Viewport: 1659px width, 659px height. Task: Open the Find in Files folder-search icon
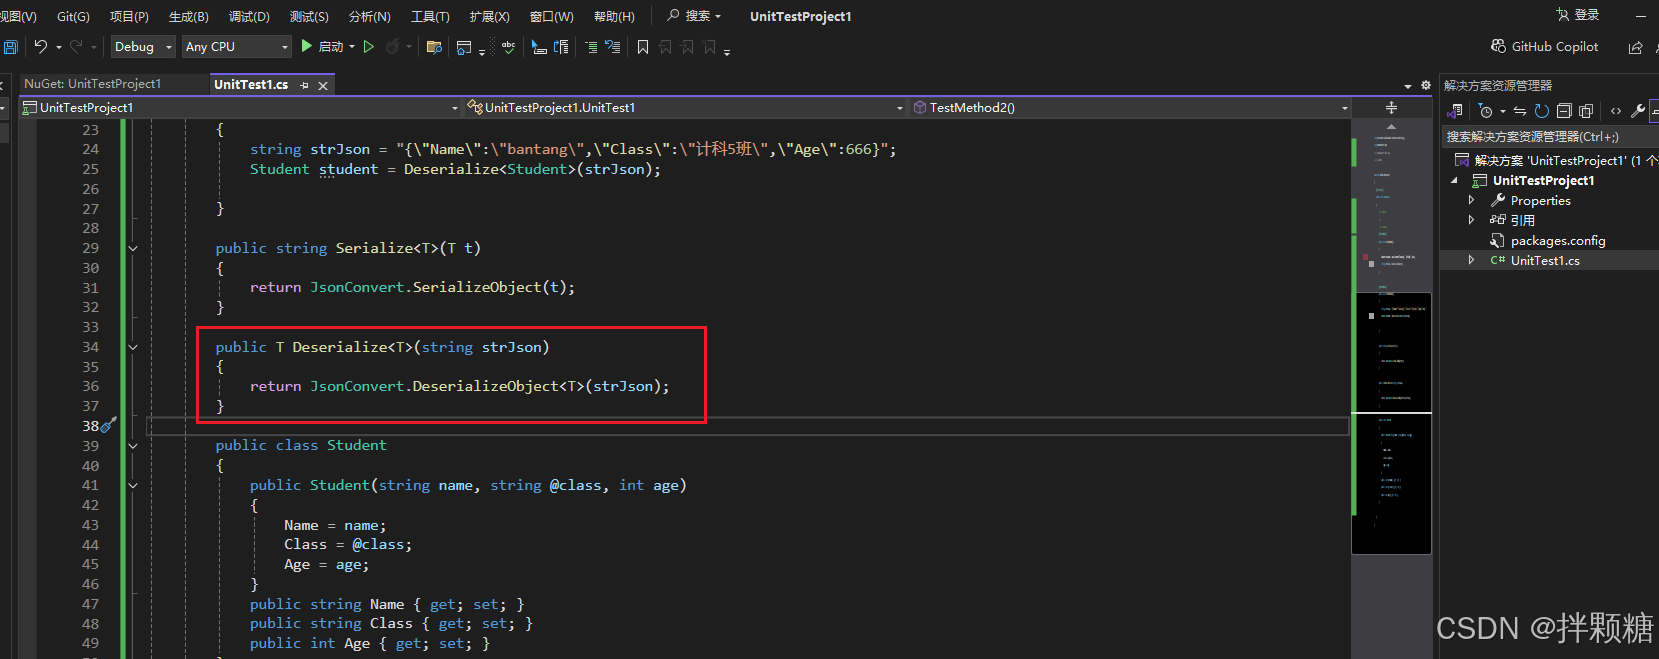pyautogui.click(x=434, y=47)
